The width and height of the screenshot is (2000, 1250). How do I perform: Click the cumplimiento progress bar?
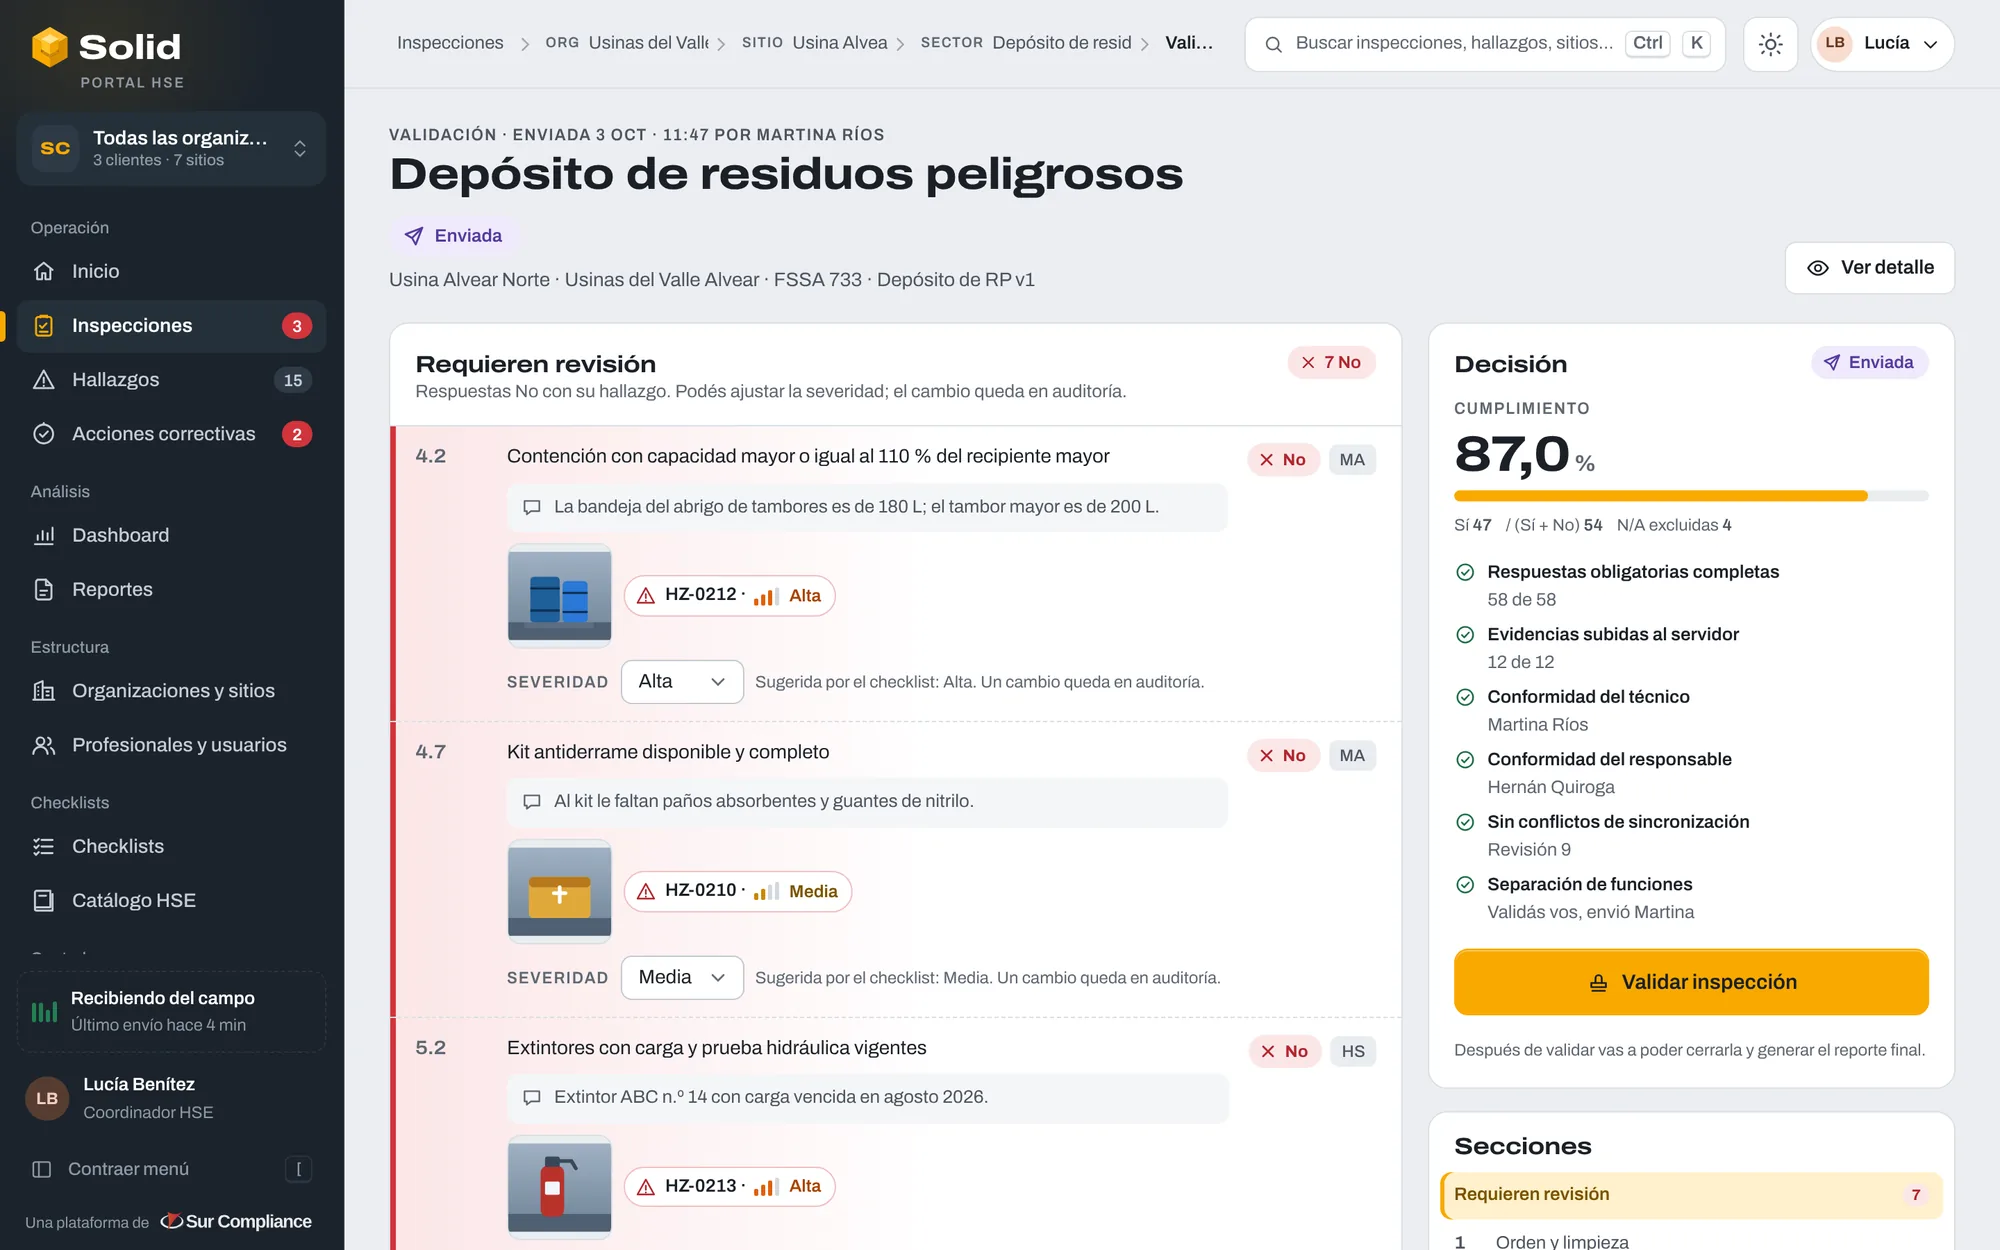[x=1691, y=496]
